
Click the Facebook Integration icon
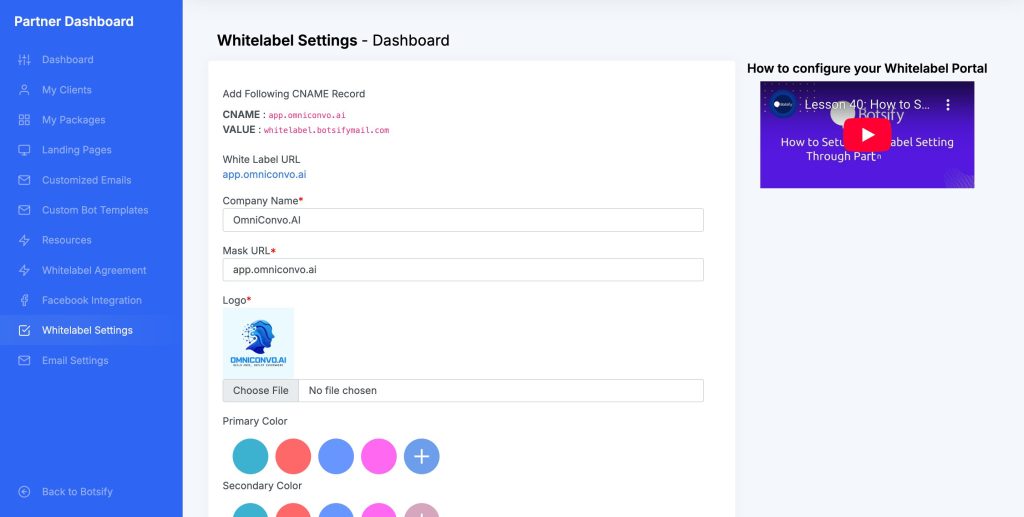24,300
